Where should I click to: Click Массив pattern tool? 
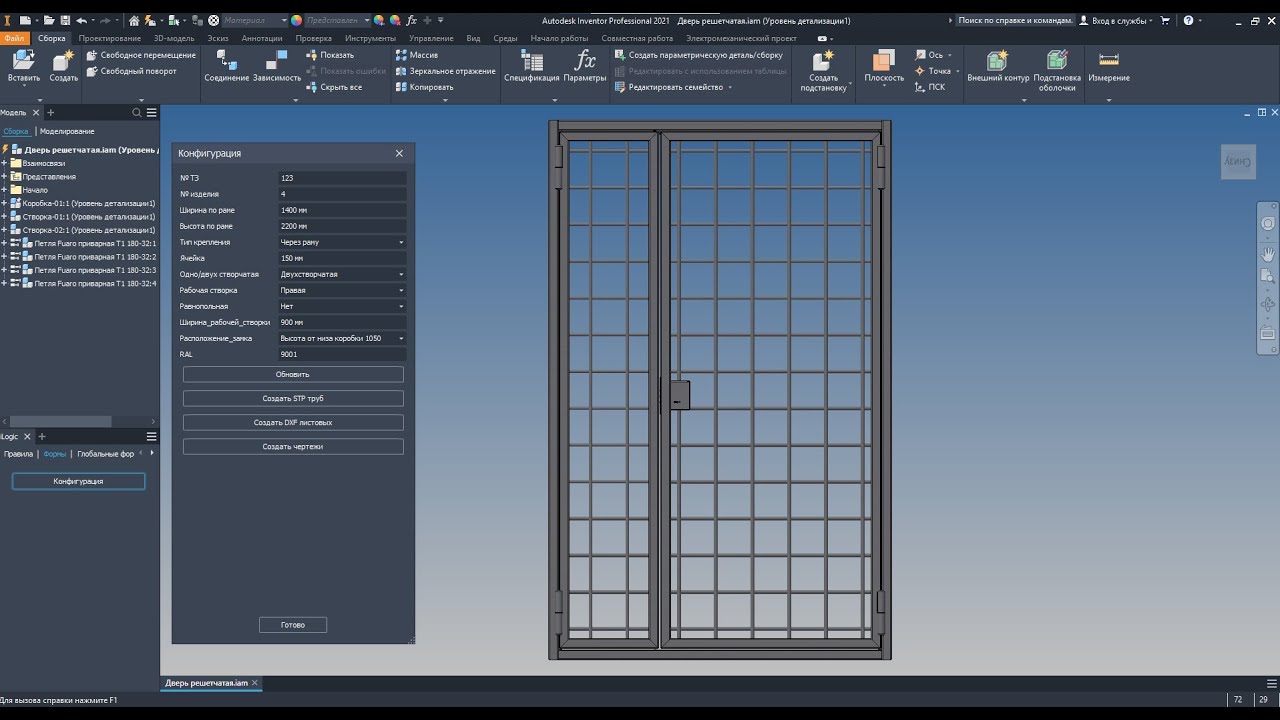(x=416, y=55)
